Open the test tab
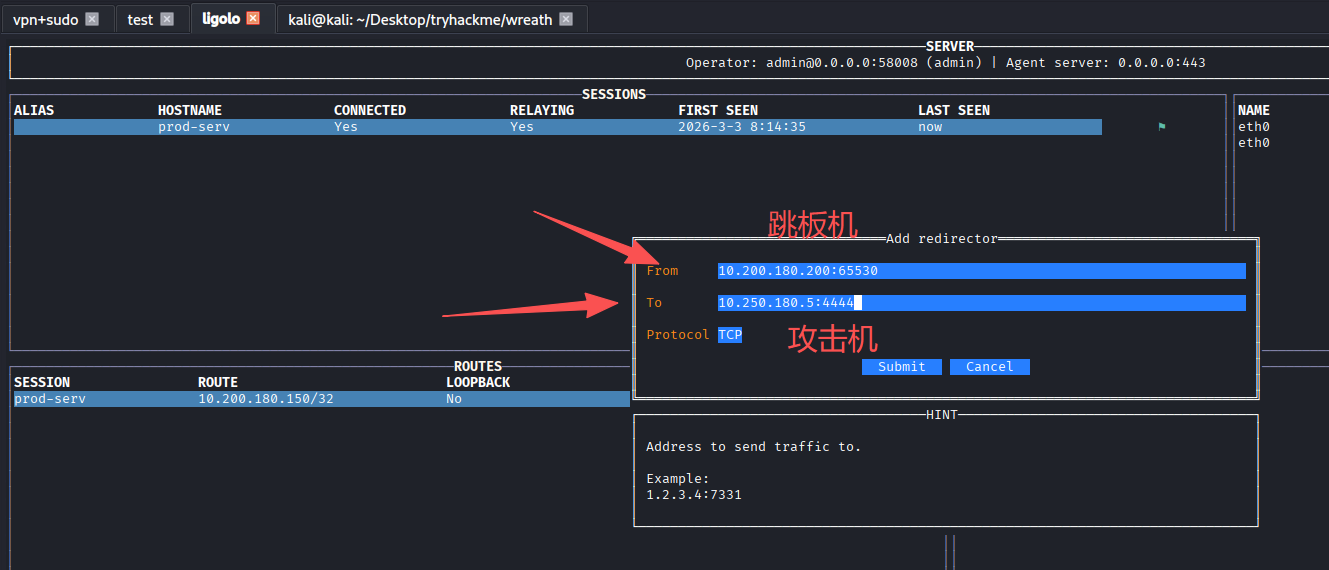Viewport: 1329px width, 570px height. [x=140, y=19]
